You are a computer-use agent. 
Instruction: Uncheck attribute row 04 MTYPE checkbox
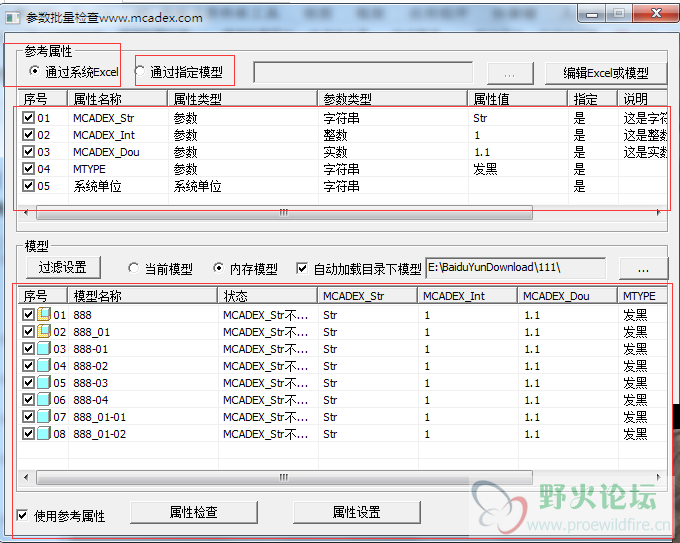pyautogui.click(x=28, y=168)
